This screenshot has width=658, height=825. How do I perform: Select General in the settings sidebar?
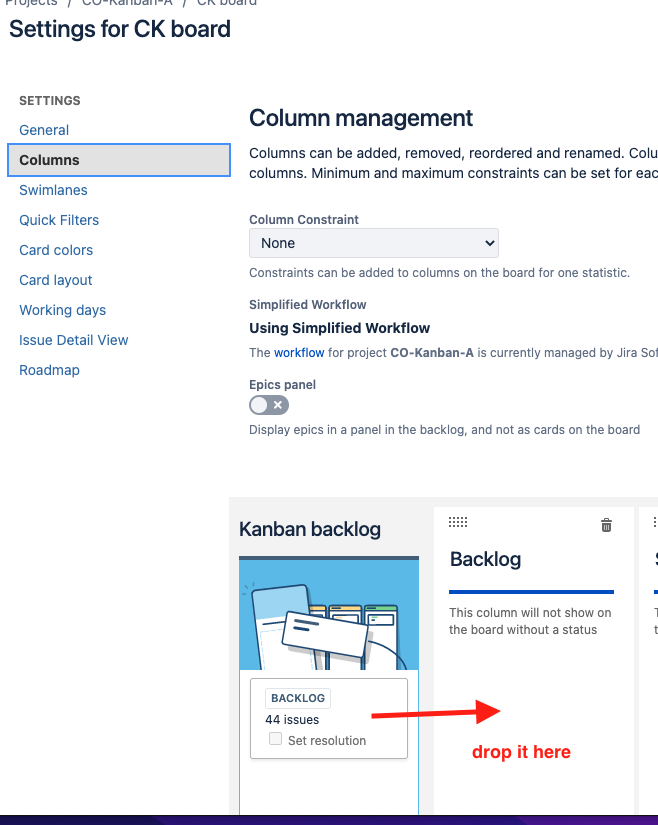click(x=44, y=129)
